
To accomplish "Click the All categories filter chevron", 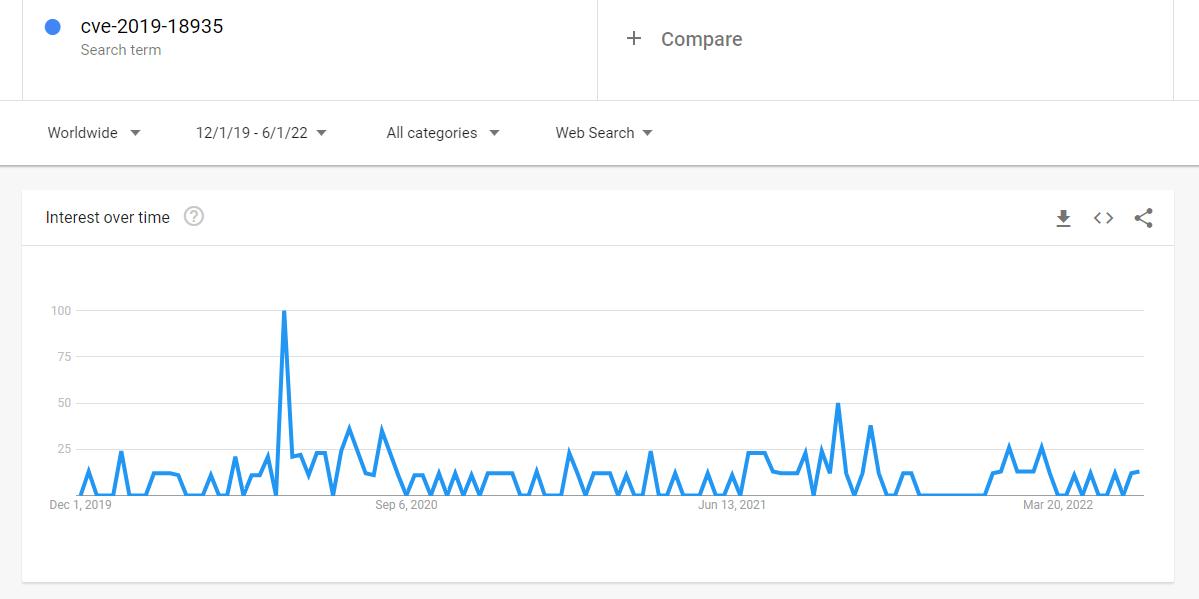I will (x=495, y=132).
